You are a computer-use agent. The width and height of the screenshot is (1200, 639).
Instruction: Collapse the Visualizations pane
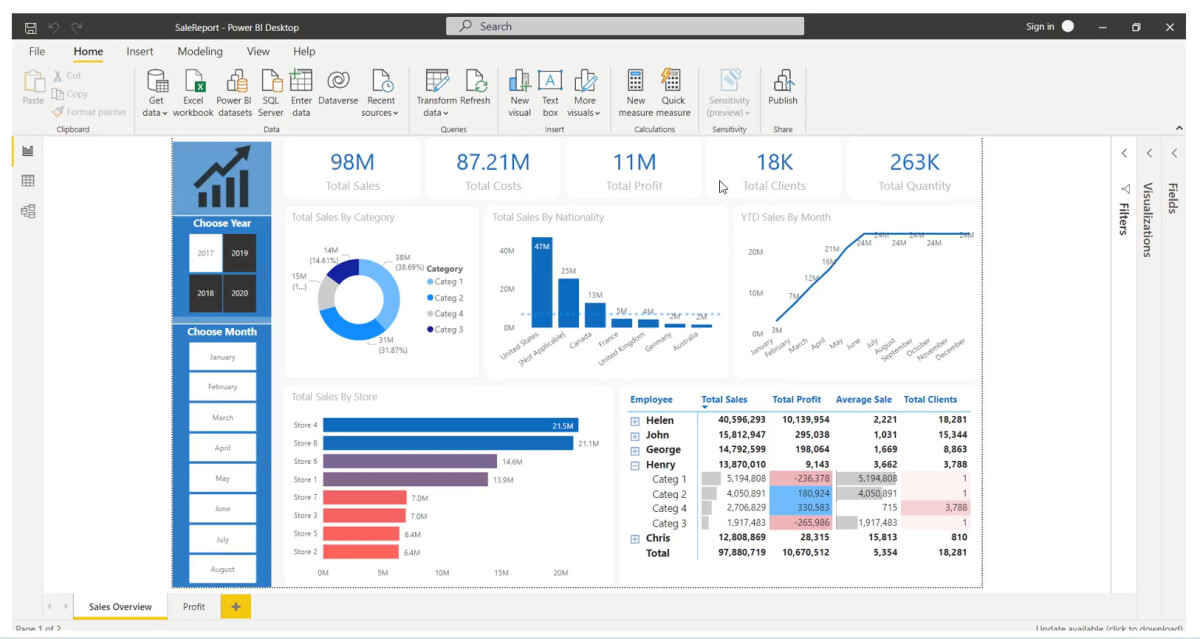coord(1149,153)
